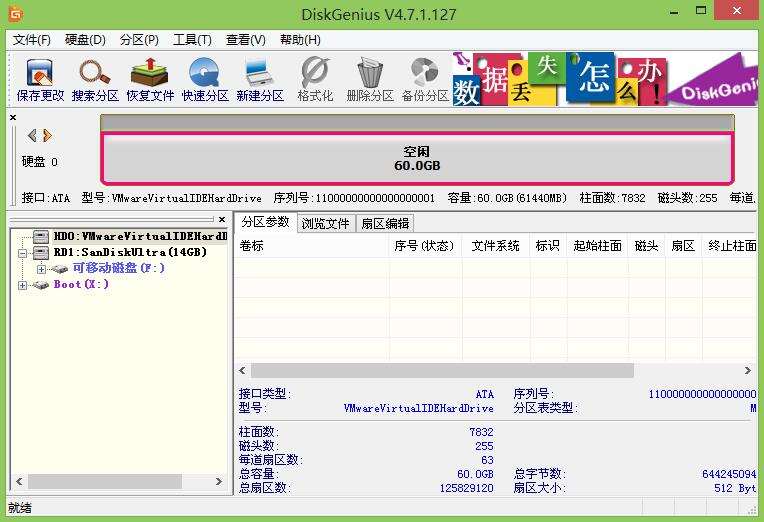The image size is (764, 522).
Task: Click the 512 Byt sector size value
Action: tap(735, 488)
